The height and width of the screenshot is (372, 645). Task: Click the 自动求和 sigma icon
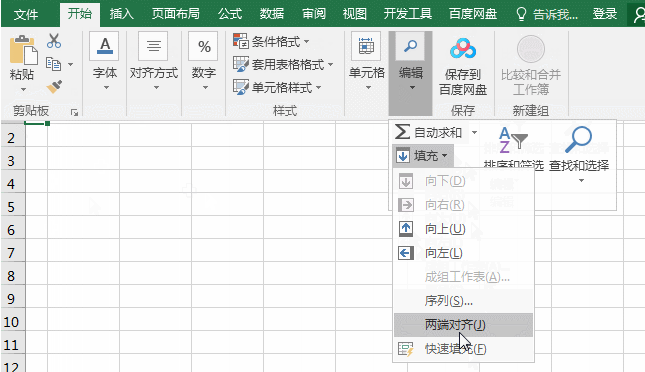pos(402,132)
